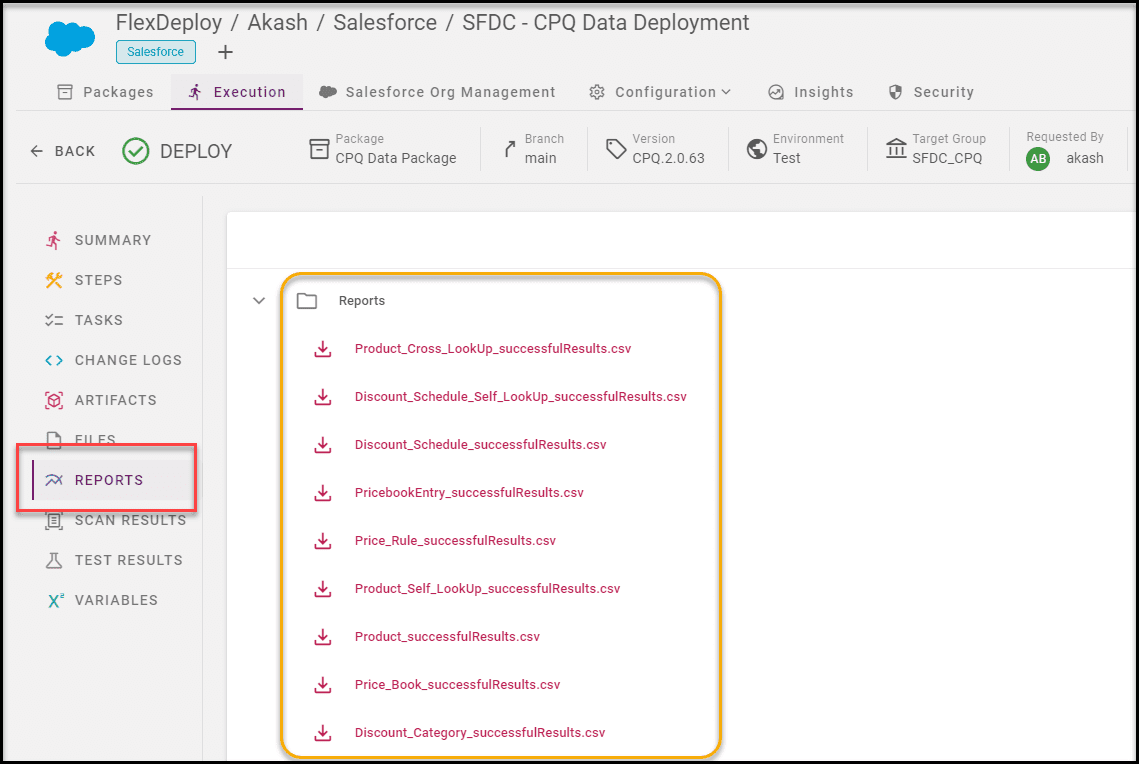Viewport: 1139px width, 764px height.
Task: Click the Branch arrow icon
Action: tap(510, 149)
